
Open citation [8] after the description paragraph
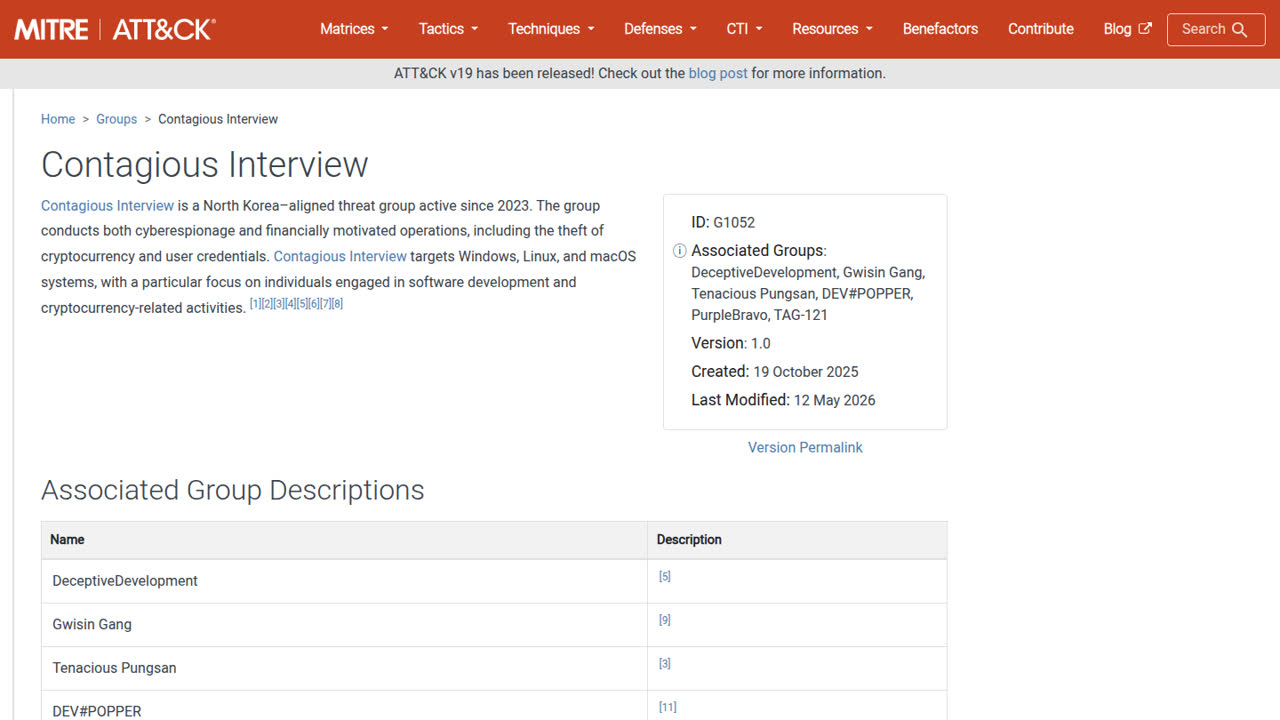pyautogui.click(x=337, y=303)
